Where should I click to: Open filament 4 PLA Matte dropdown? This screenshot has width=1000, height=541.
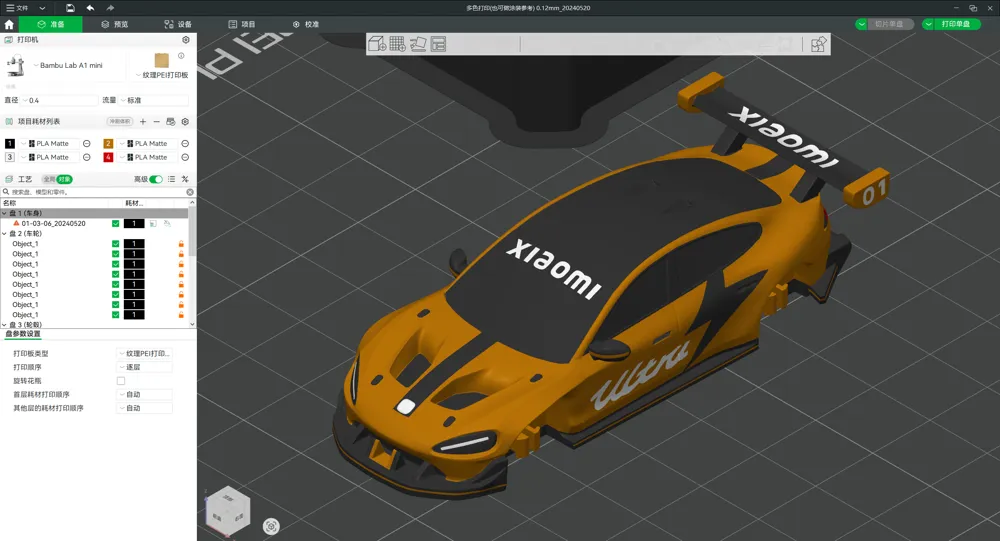pos(147,157)
